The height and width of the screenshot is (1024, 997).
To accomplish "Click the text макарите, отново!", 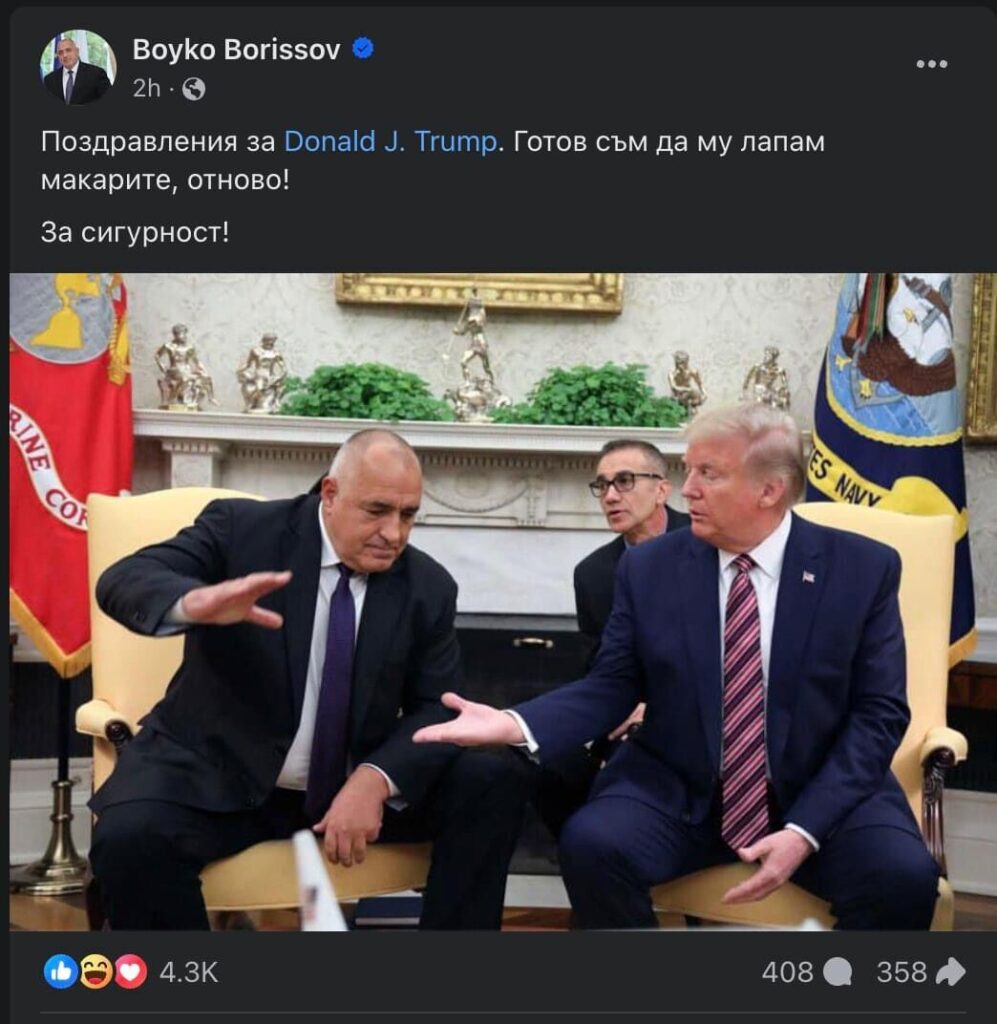I will (165, 180).
